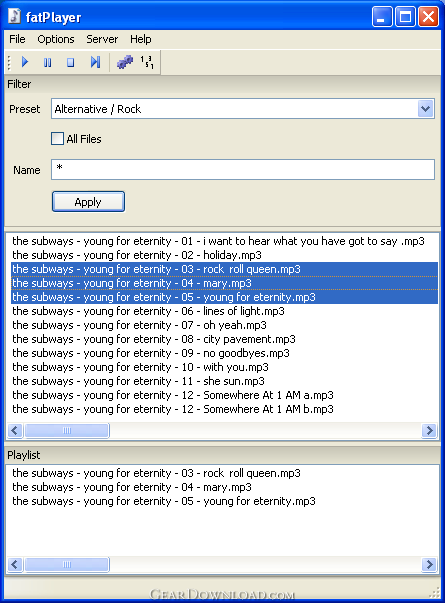Viewport: 445px width, 603px height.
Task: Skip to next track icon
Action: coord(95,62)
